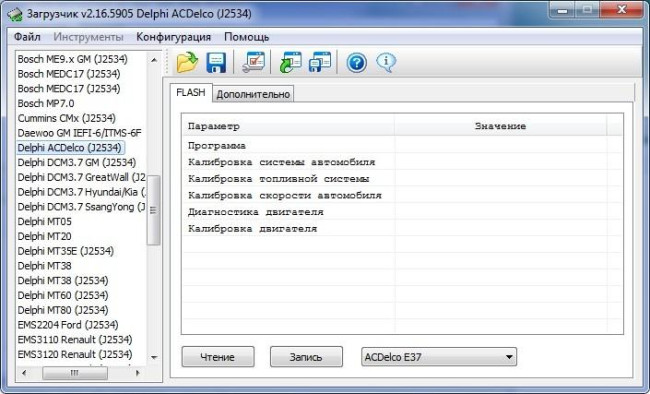Click Калибровка скорости автомобиля row

(x=402, y=195)
